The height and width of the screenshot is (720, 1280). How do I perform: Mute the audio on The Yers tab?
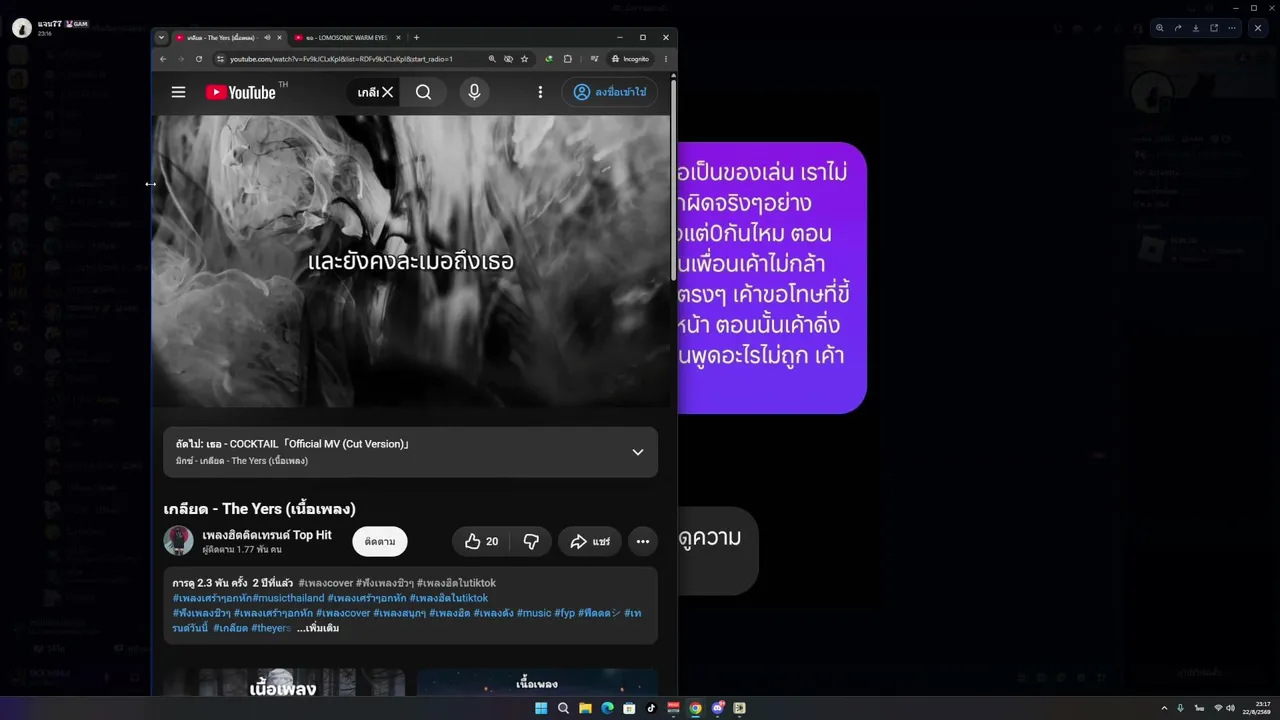(267, 38)
